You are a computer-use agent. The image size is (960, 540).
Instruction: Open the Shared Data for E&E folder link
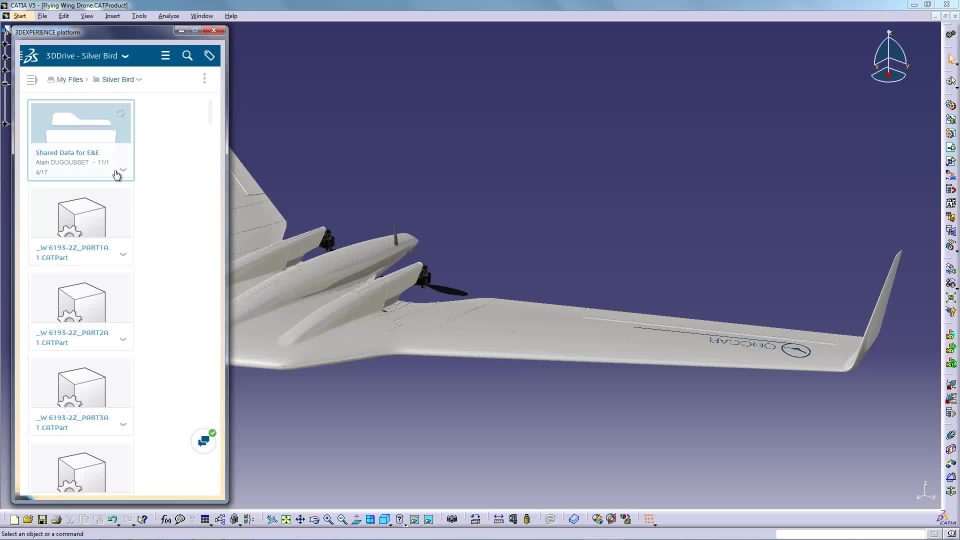(x=67, y=152)
